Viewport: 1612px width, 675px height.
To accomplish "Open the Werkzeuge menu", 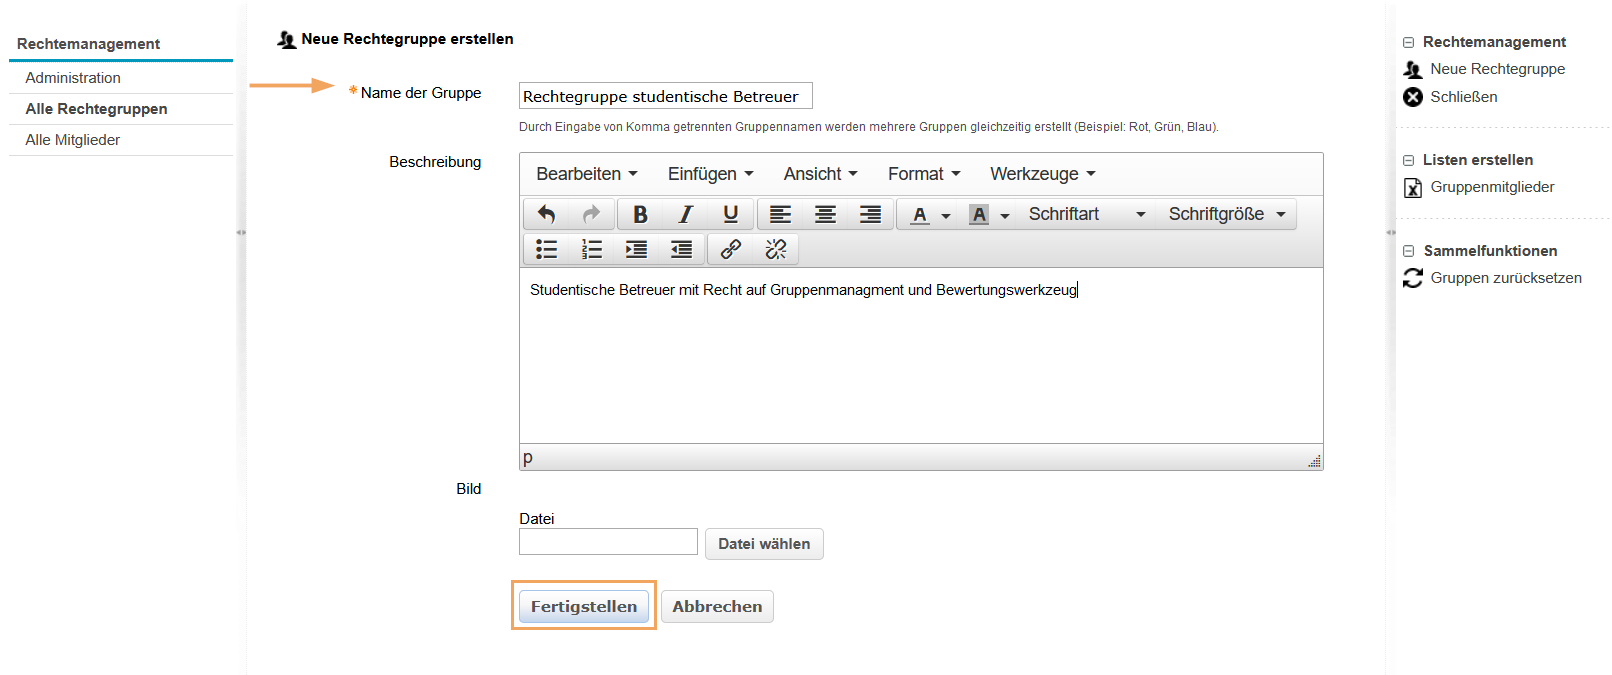I will pyautogui.click(x=1043, y=174).
